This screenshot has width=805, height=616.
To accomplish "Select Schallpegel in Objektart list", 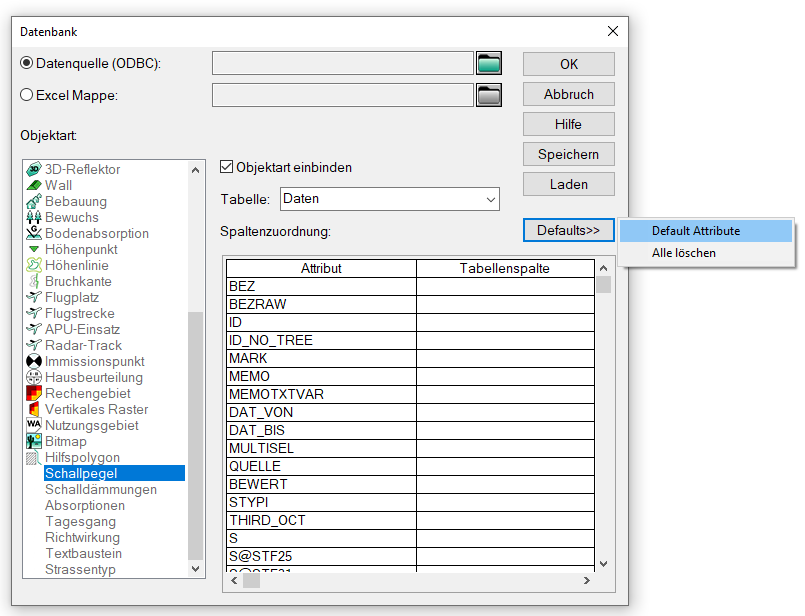I will click(114, 473).
